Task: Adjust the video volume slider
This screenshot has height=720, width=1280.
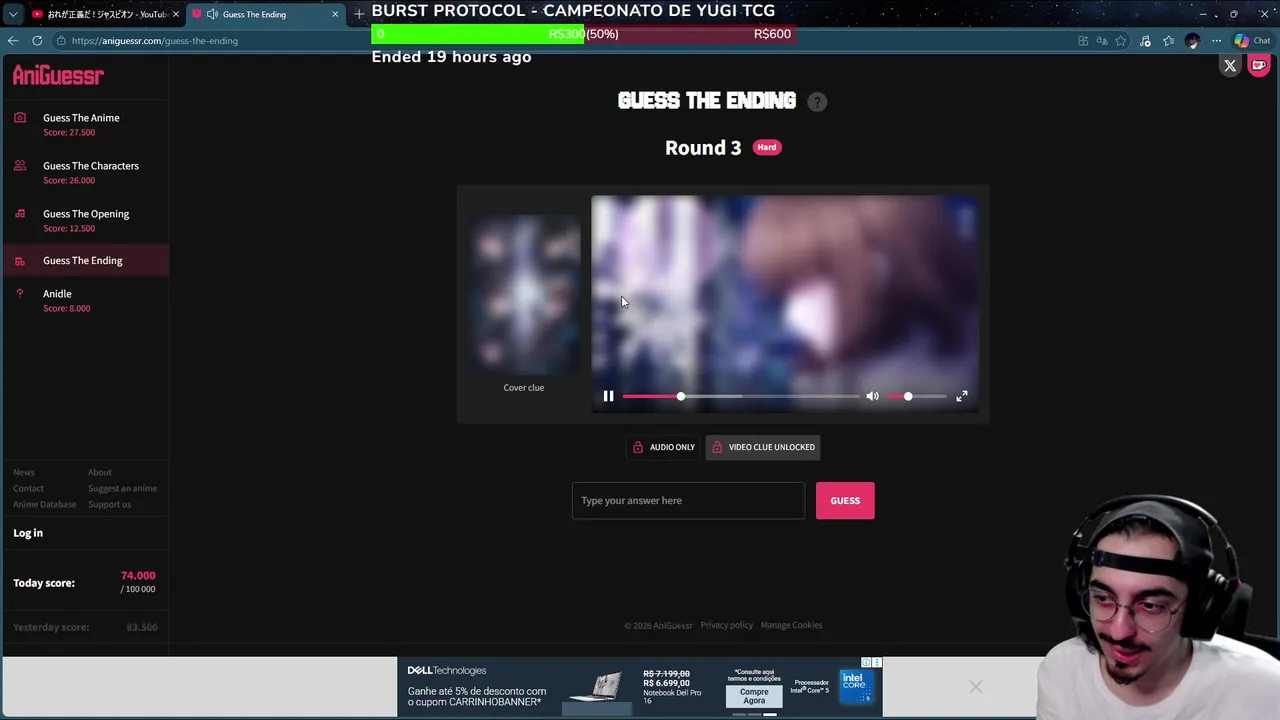Action: click(917, 397)
